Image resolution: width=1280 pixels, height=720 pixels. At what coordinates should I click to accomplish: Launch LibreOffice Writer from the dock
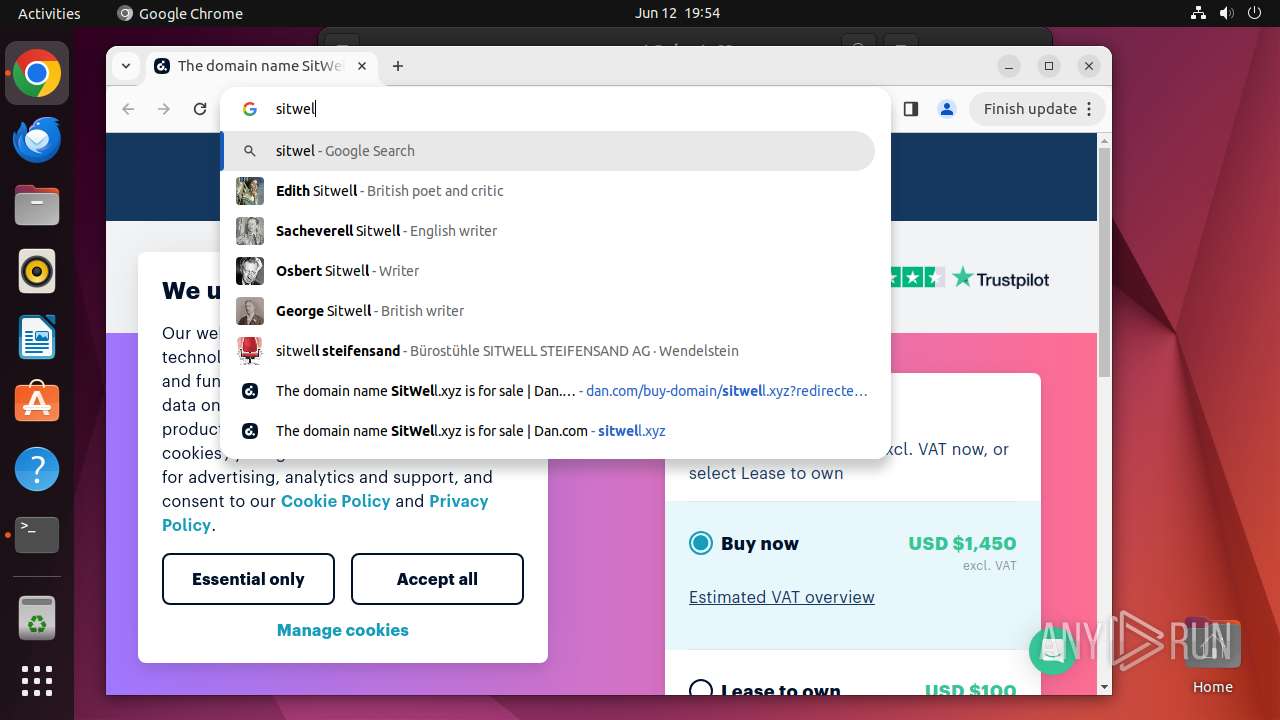pos(37,337)
